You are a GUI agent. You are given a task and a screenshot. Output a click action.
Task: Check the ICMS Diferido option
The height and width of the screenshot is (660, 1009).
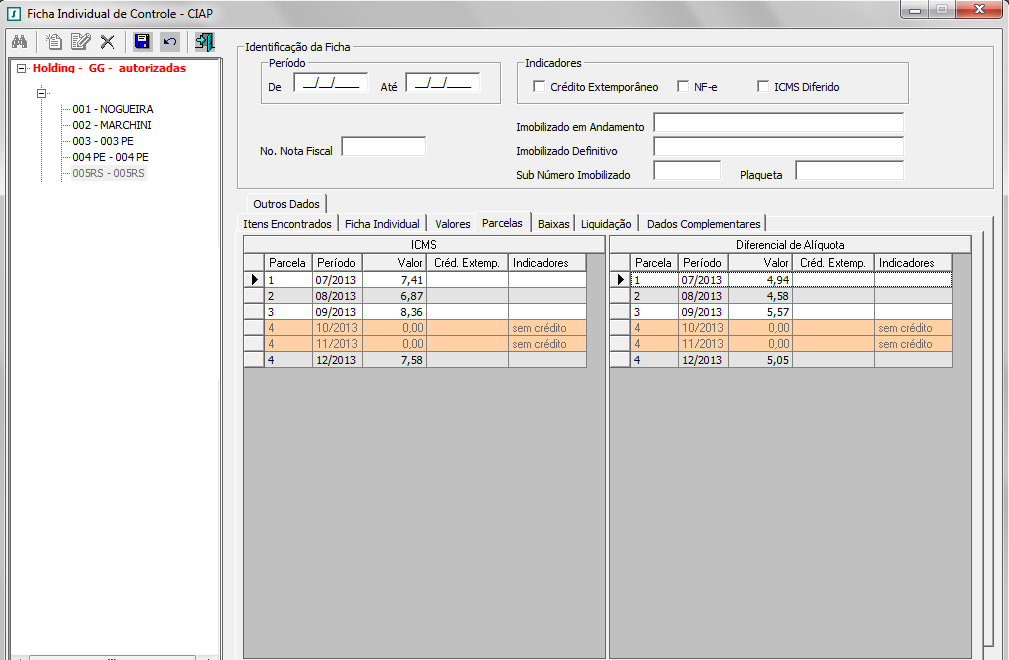(x=763, y=87)
